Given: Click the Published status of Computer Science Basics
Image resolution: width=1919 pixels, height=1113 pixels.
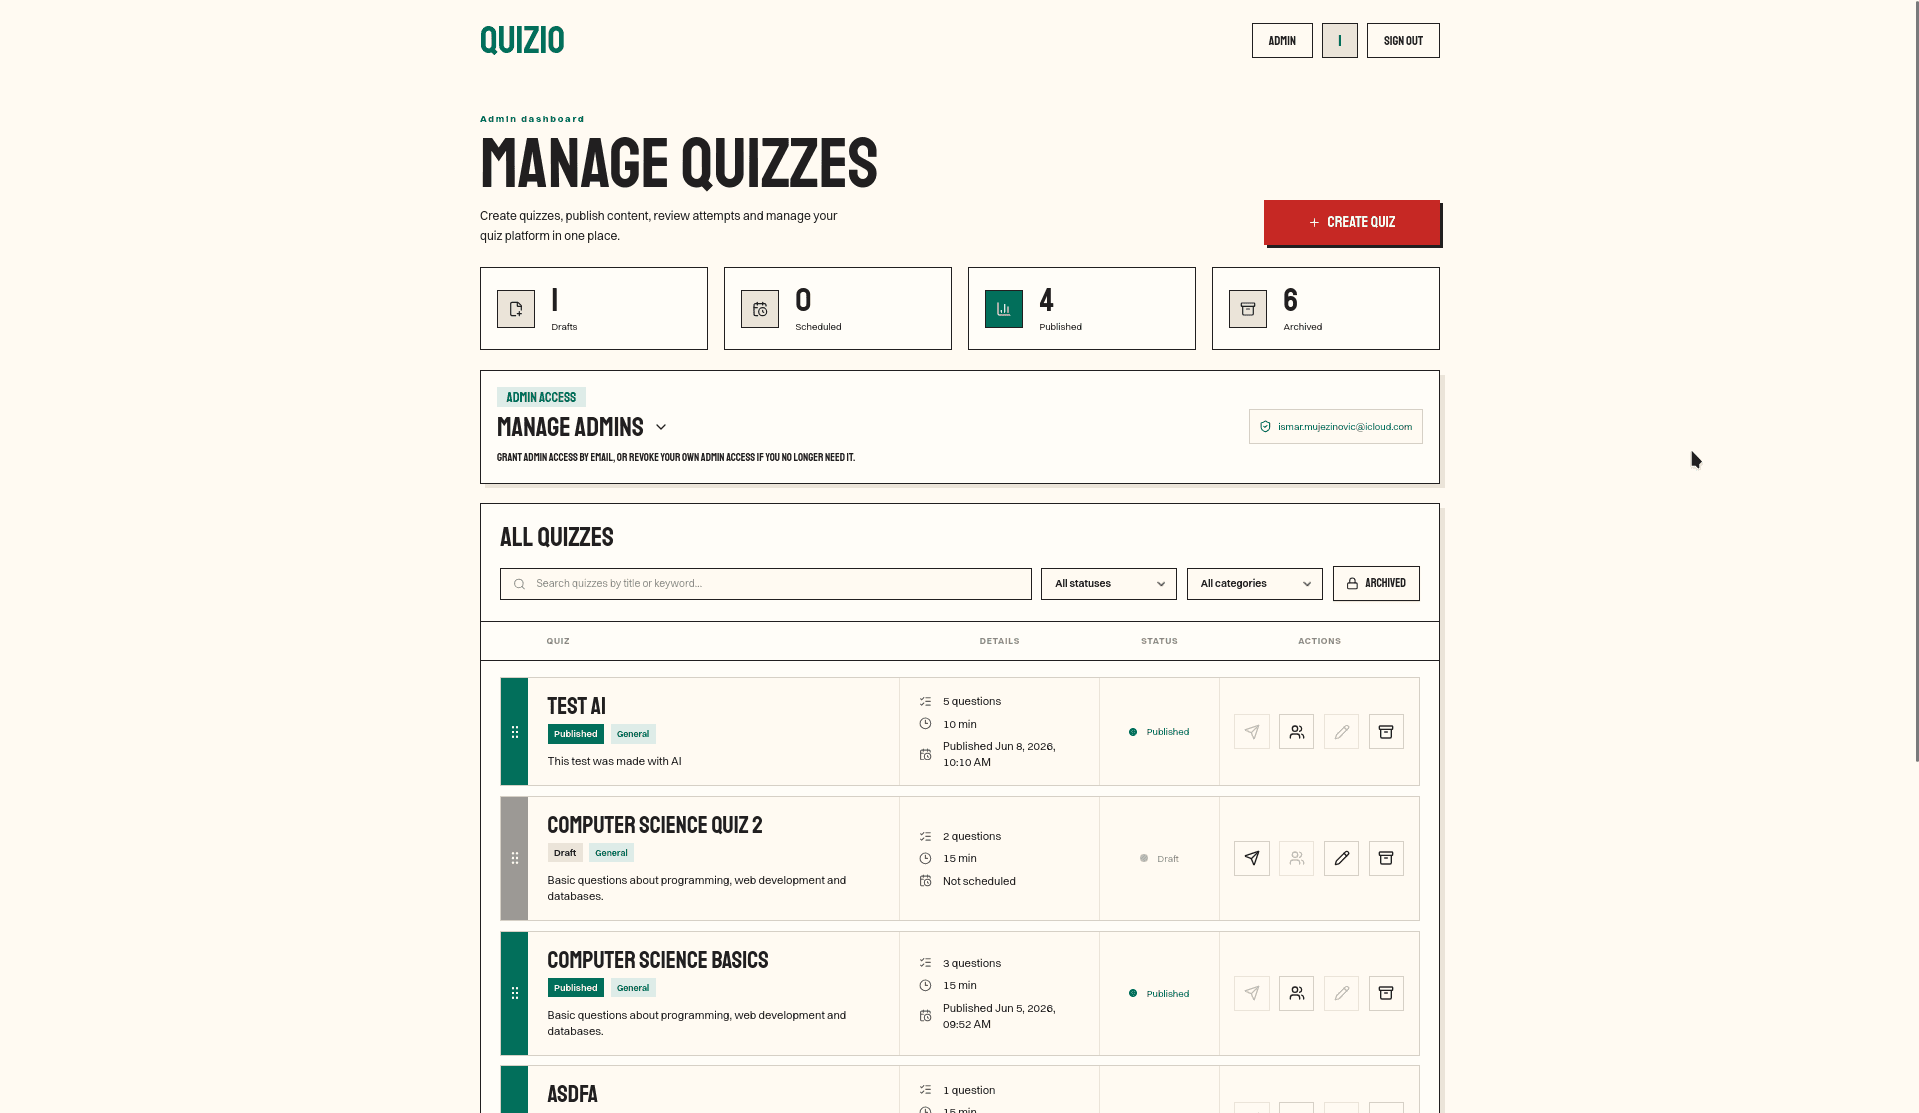Looking at the screenshot, I should tap(1159, 994).
